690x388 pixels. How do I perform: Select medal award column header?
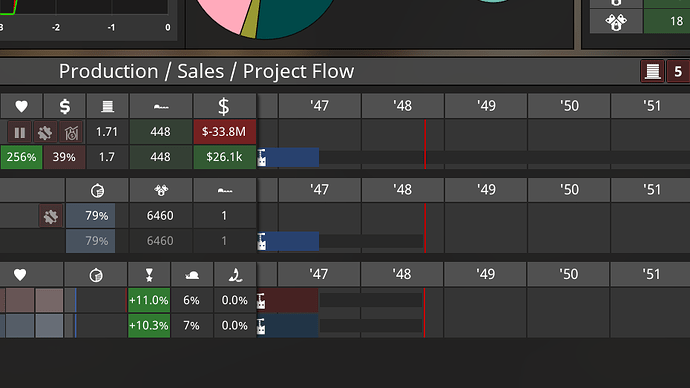coord(149,275)
